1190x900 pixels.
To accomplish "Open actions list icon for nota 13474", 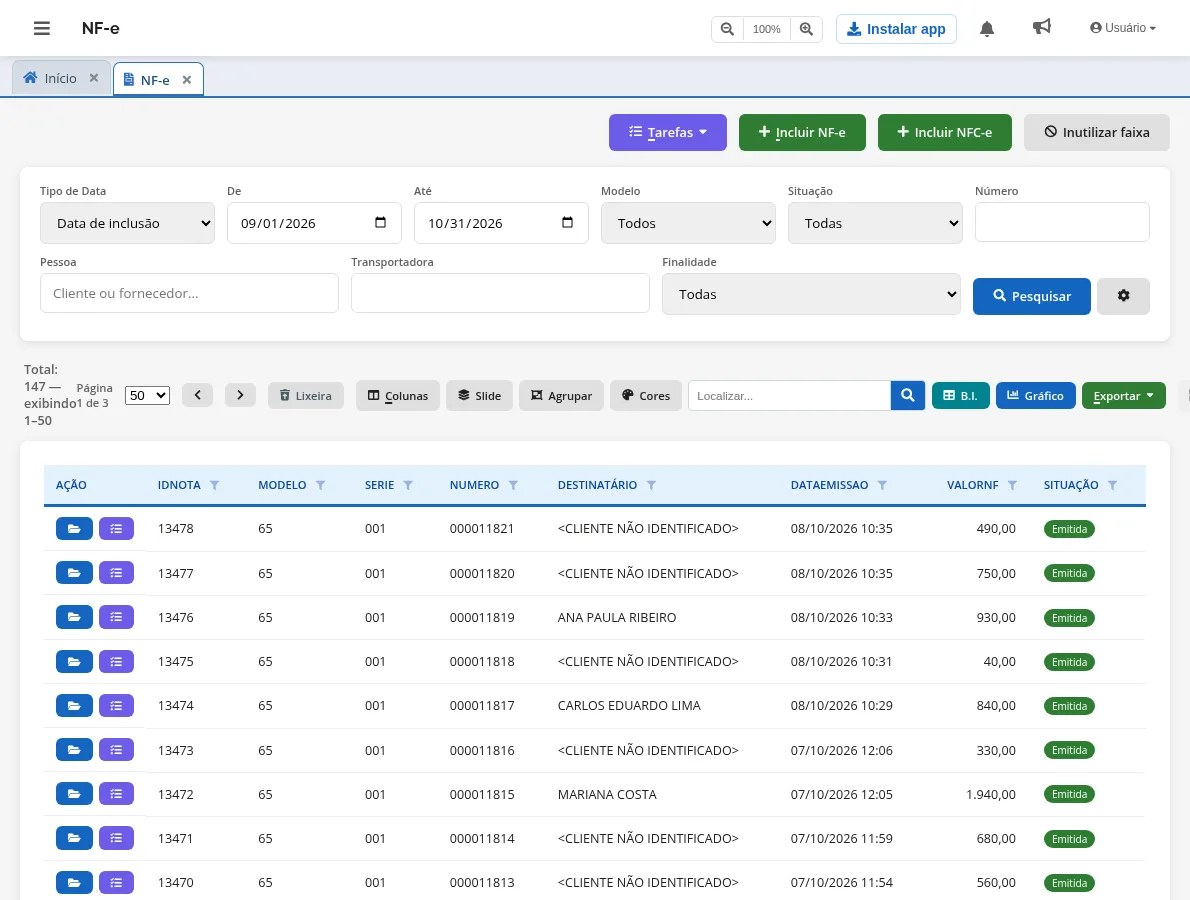I will pyautogui.click(x=116, y=706).
